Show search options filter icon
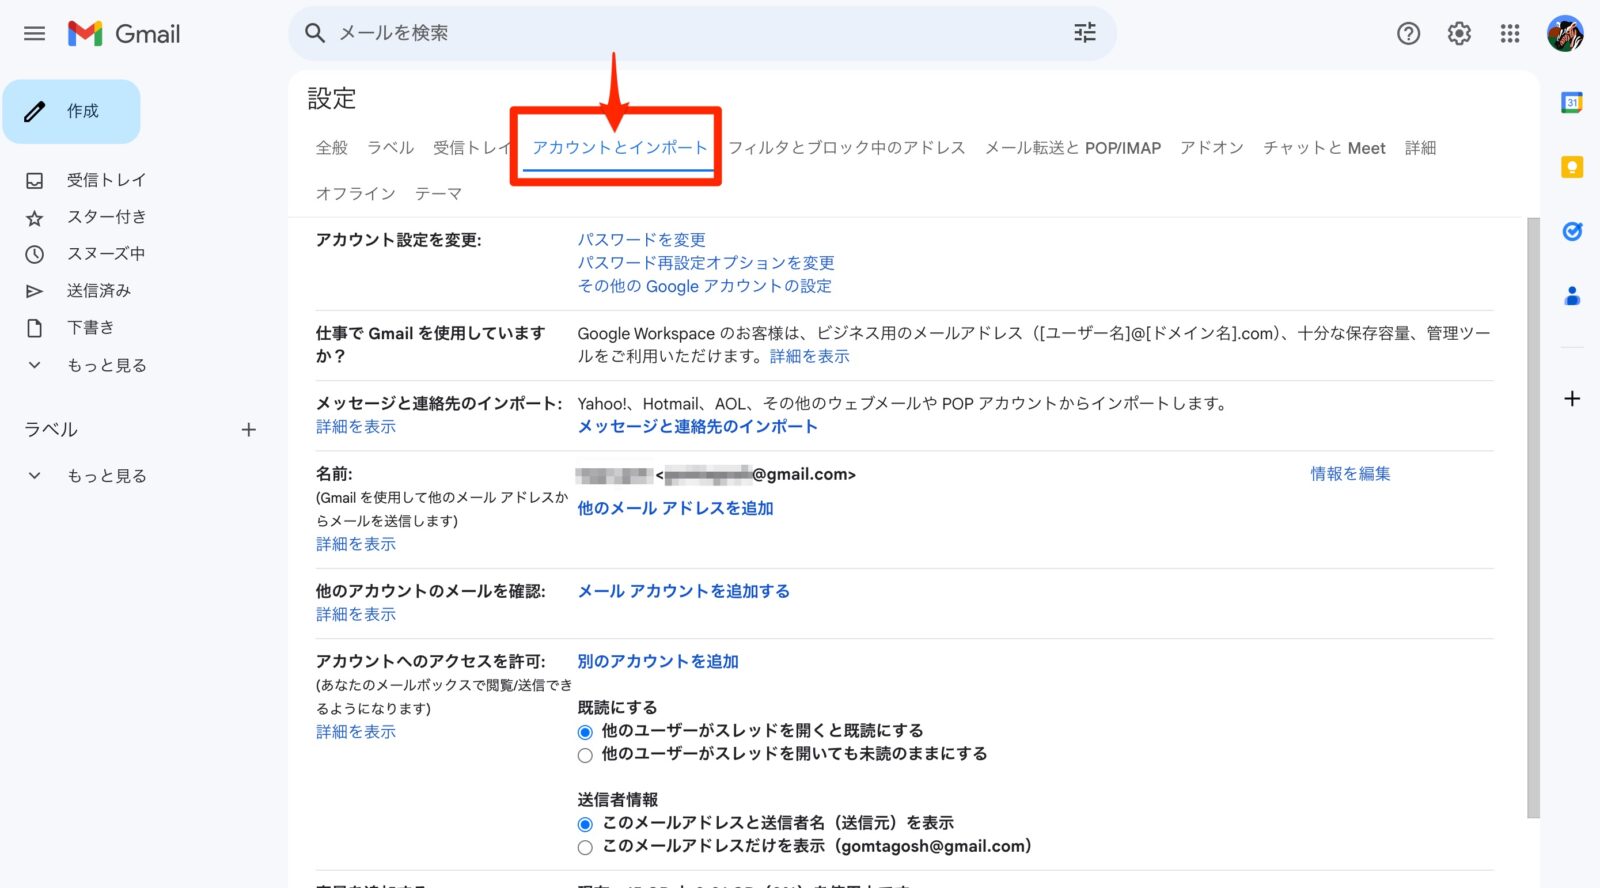 [1085, 33]
